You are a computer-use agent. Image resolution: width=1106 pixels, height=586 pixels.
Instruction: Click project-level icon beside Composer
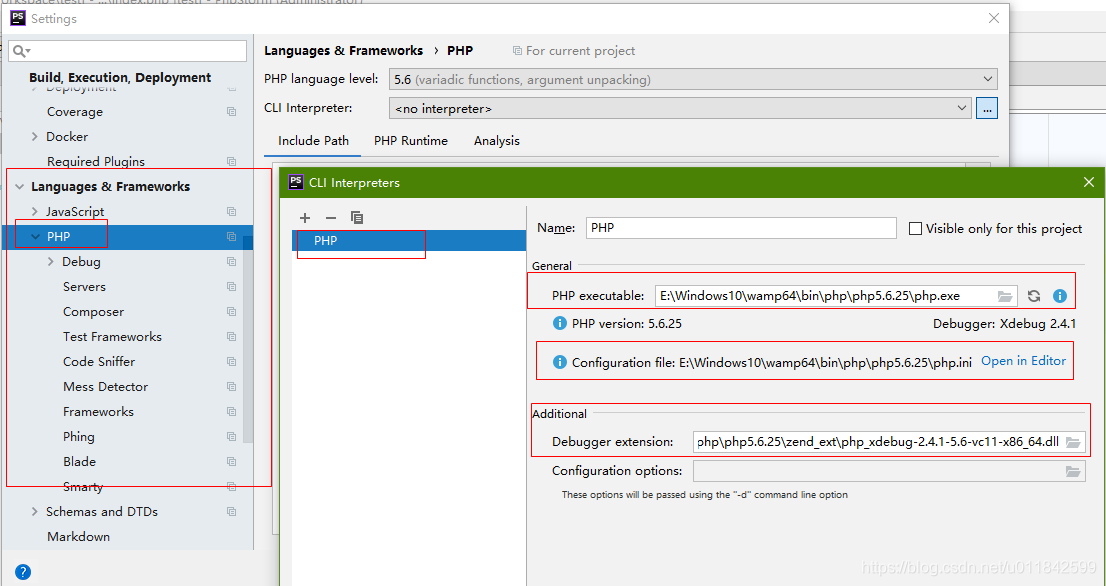point(231,312)
